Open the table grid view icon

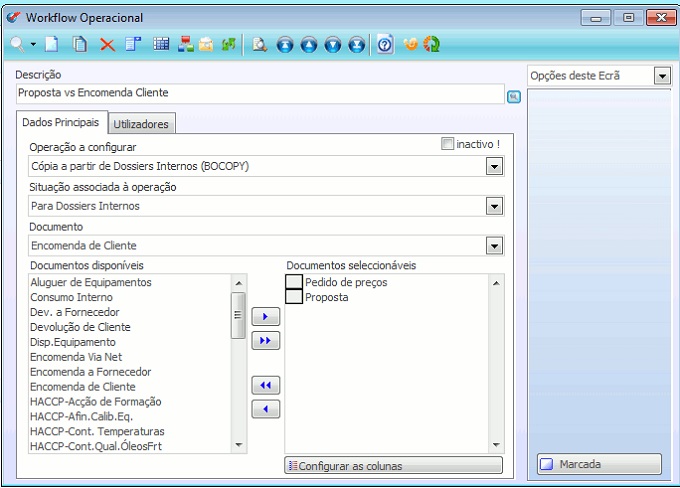pyautogui.click(x=161, y=44)
